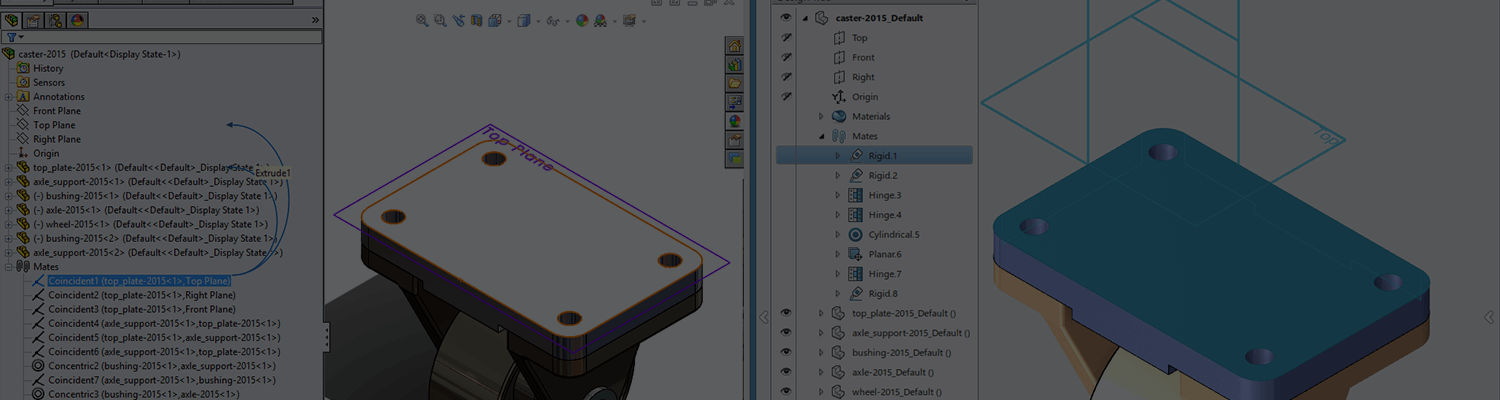Screen dimensions: 1500x400
Task: Open the PropertyManager tab
Action: pos(33,20)
